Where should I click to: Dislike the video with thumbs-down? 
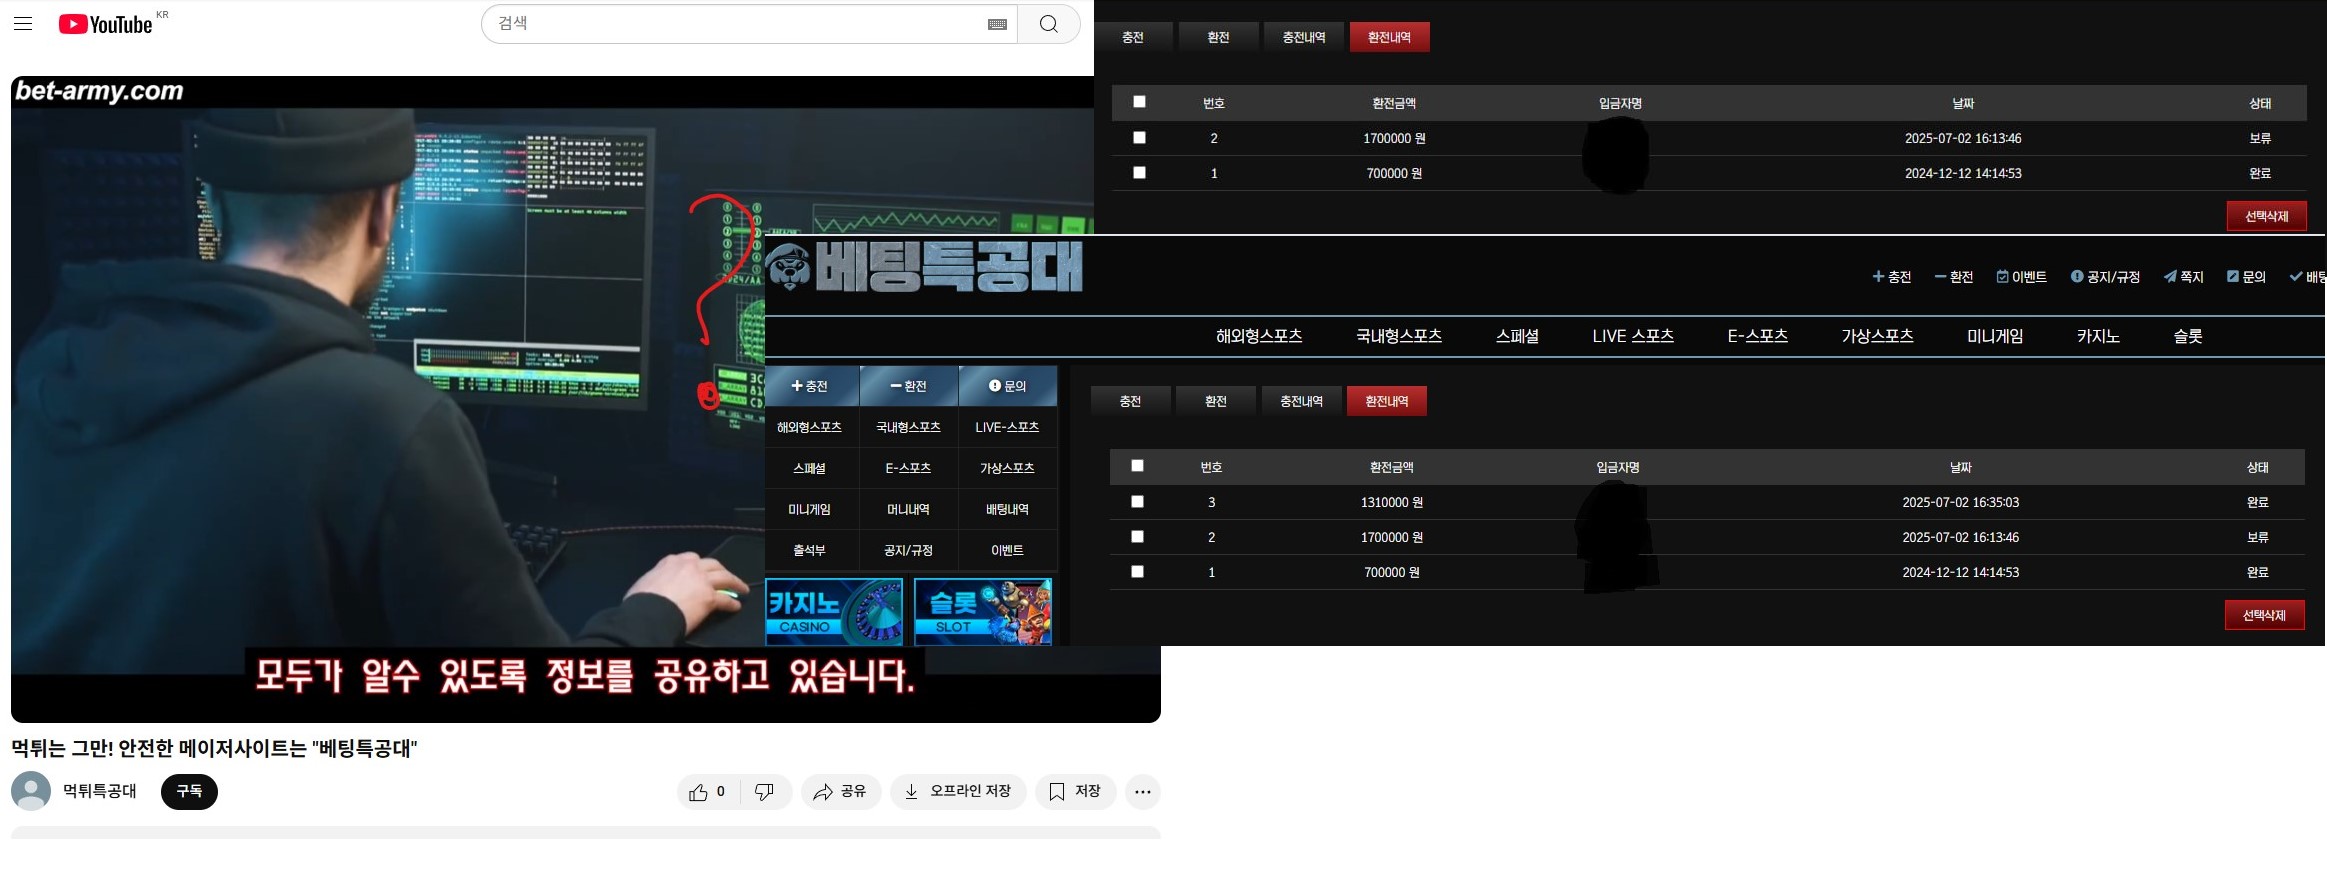765,792
